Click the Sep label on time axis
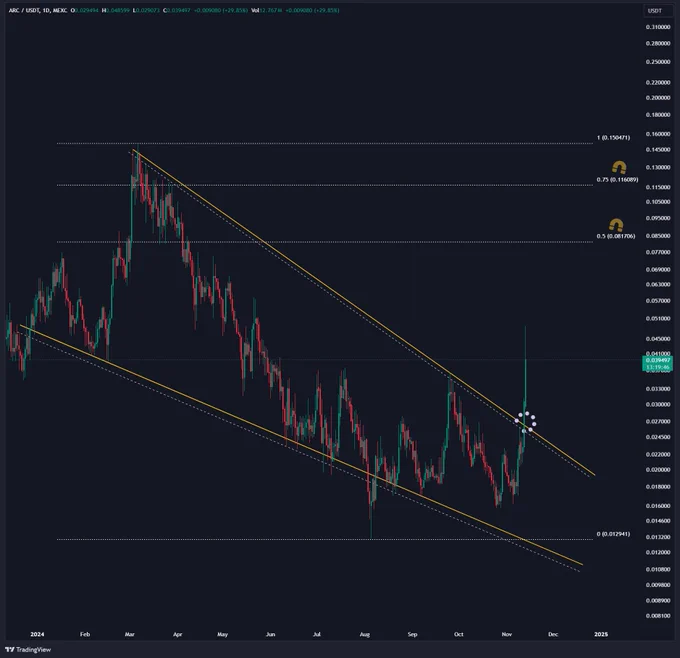680x658 pixels. pyautogui.click(x=412, y=634)
